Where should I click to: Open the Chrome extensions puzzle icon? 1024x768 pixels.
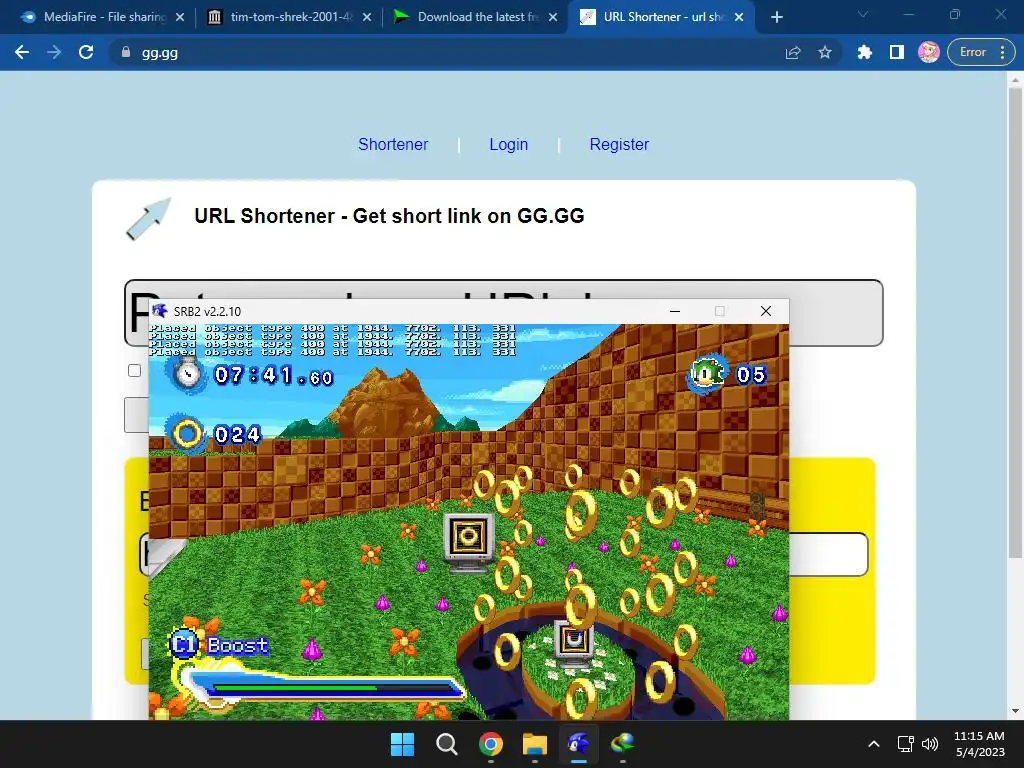pos(865,52)
